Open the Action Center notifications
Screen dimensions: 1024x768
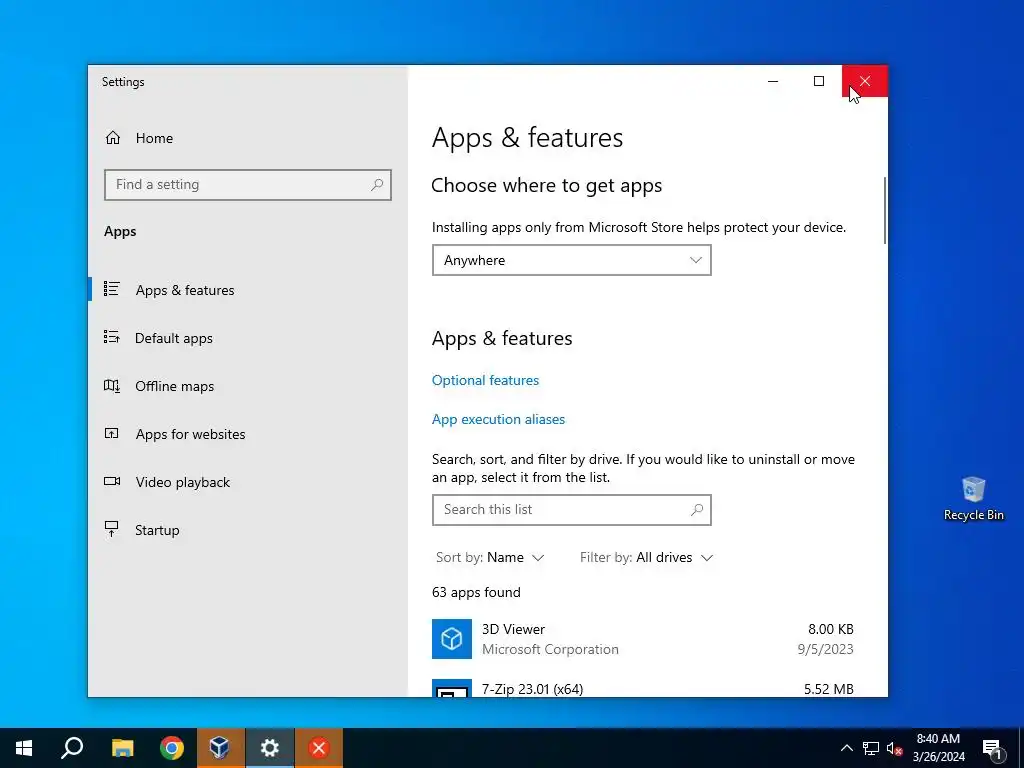(993, 748)
